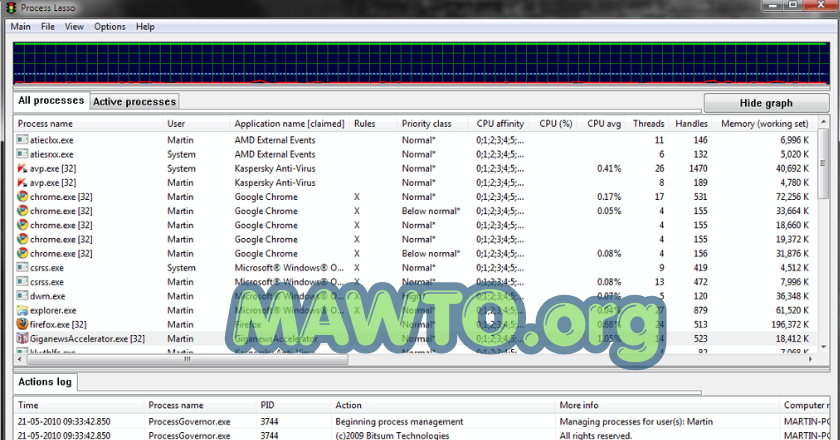The height and width of the screenshot is (440, 840).
Task: Switch to the Active processes tab
Action: (134, 102)
